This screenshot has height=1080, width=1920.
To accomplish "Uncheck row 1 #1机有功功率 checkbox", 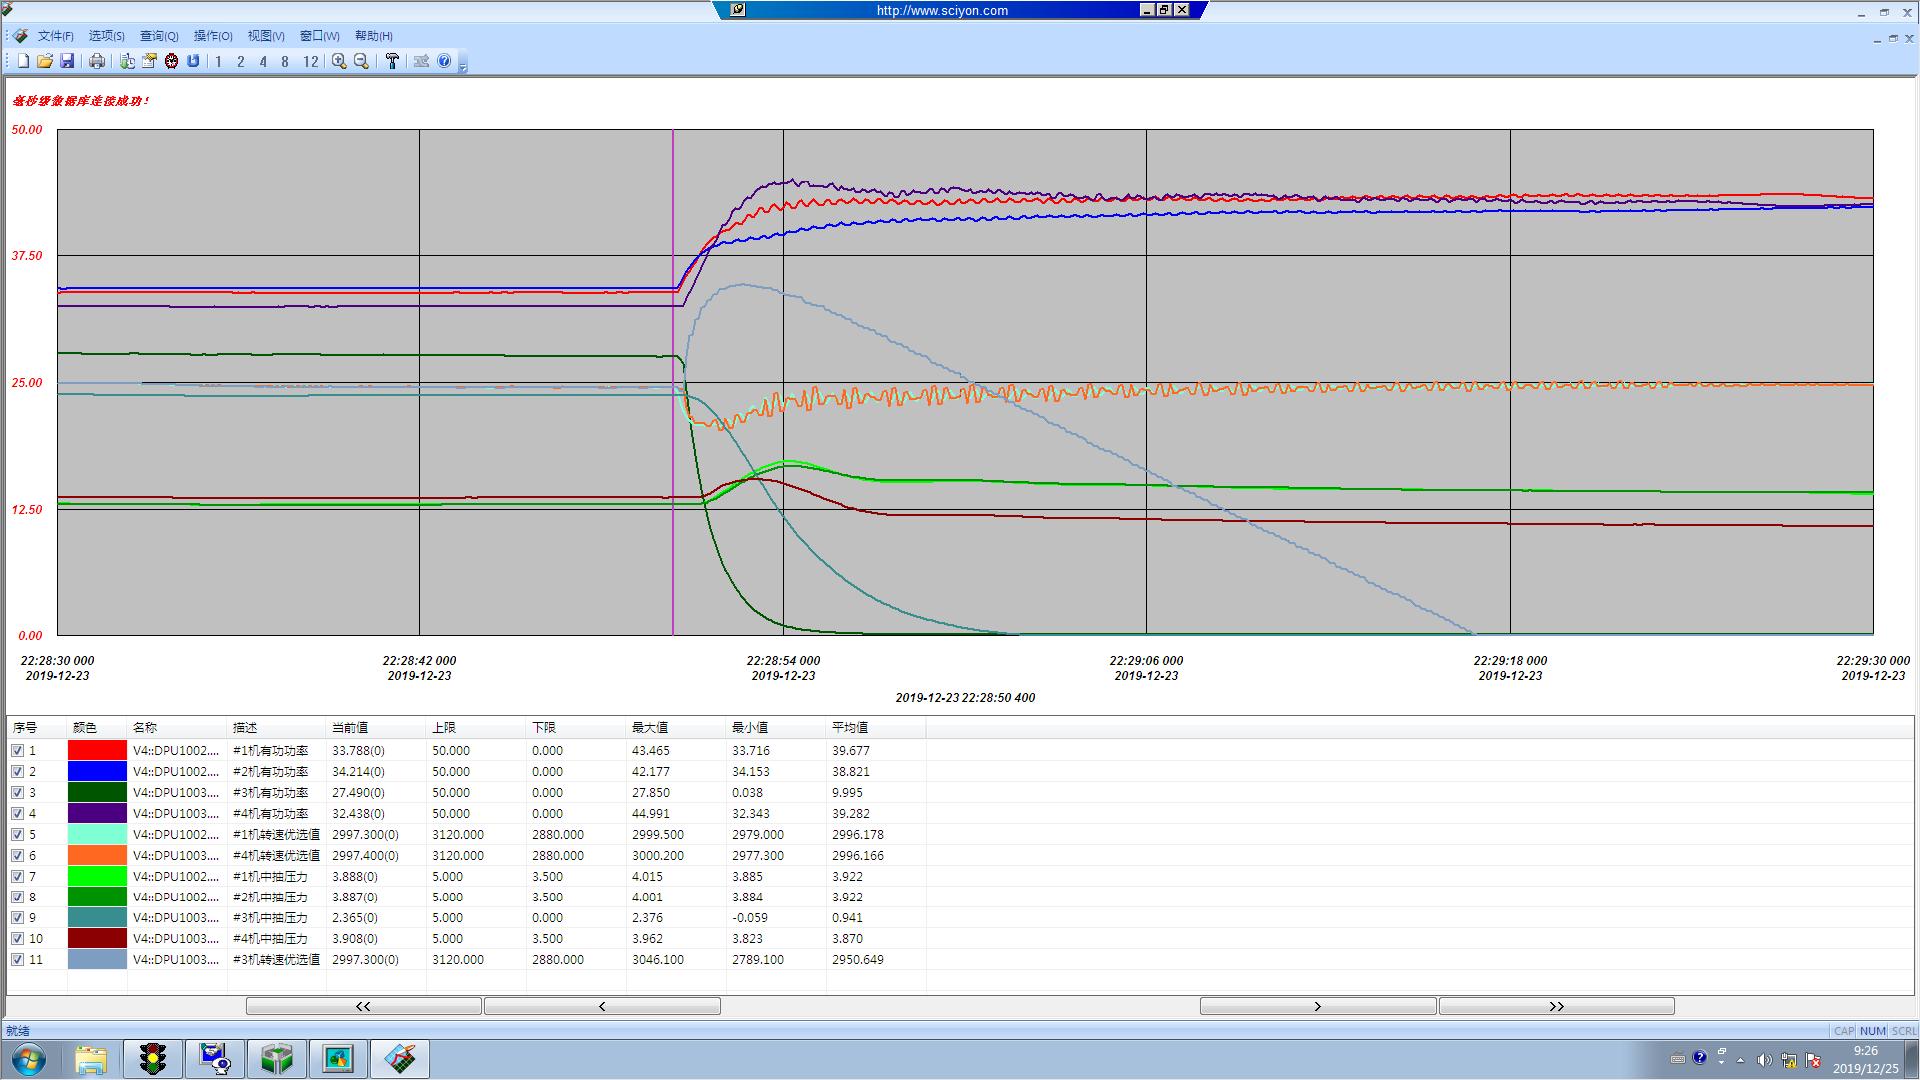I will tap(17, 750).
